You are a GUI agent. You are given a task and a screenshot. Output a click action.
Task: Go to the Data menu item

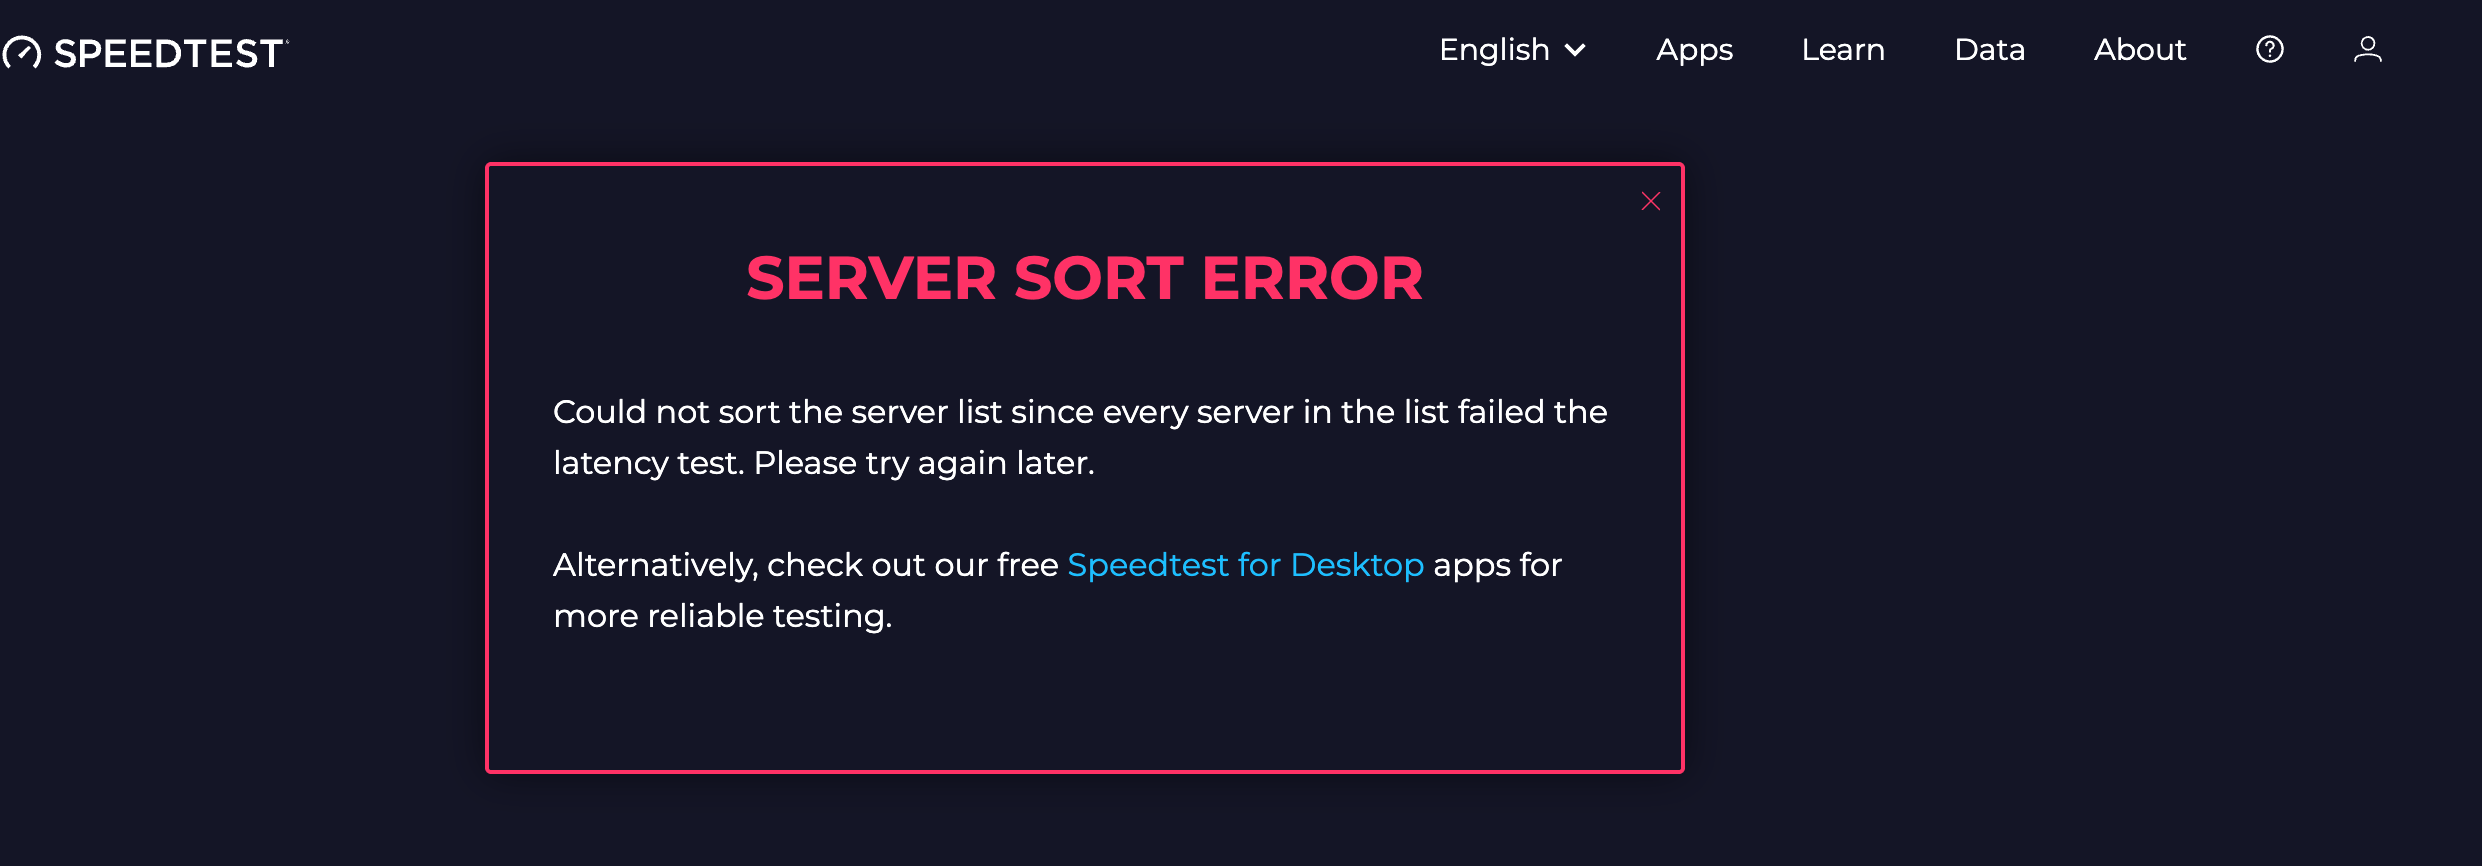pyautogui.click(x=1989, y=50)
